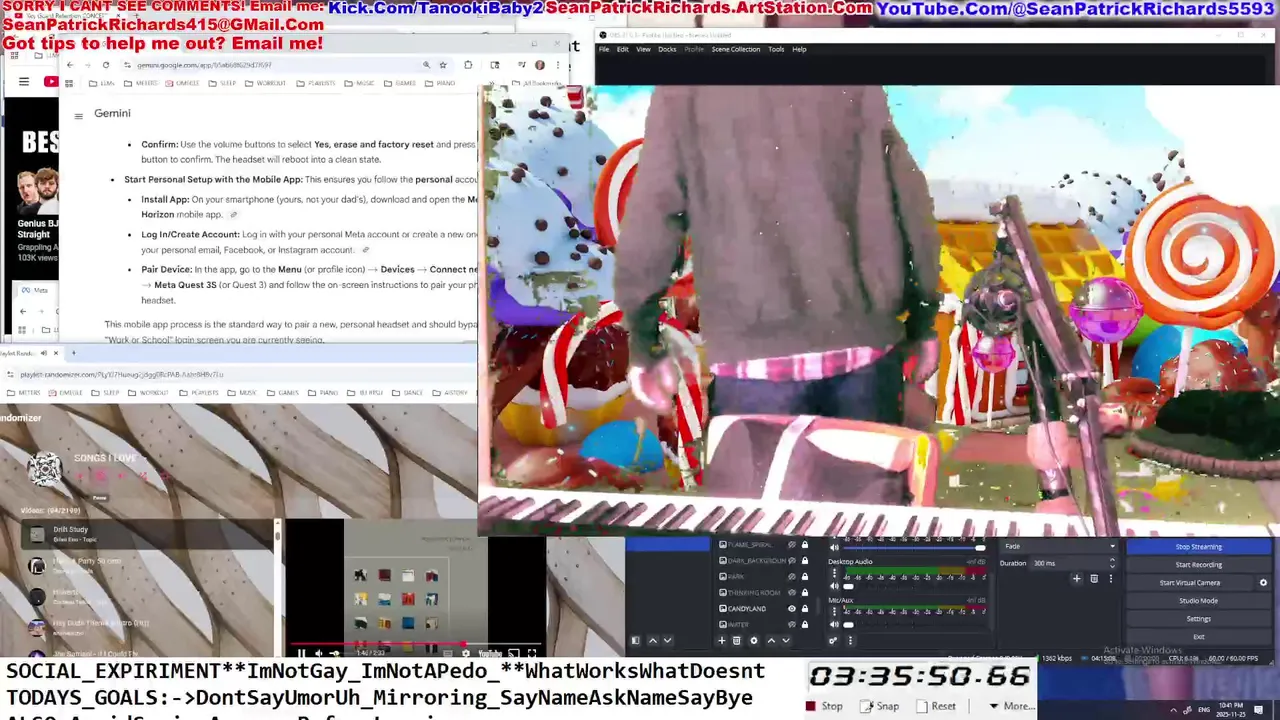This screenshot has height=720, width=1280.
Task: Delete the scene transition with trash icon
Action: 1094,578
